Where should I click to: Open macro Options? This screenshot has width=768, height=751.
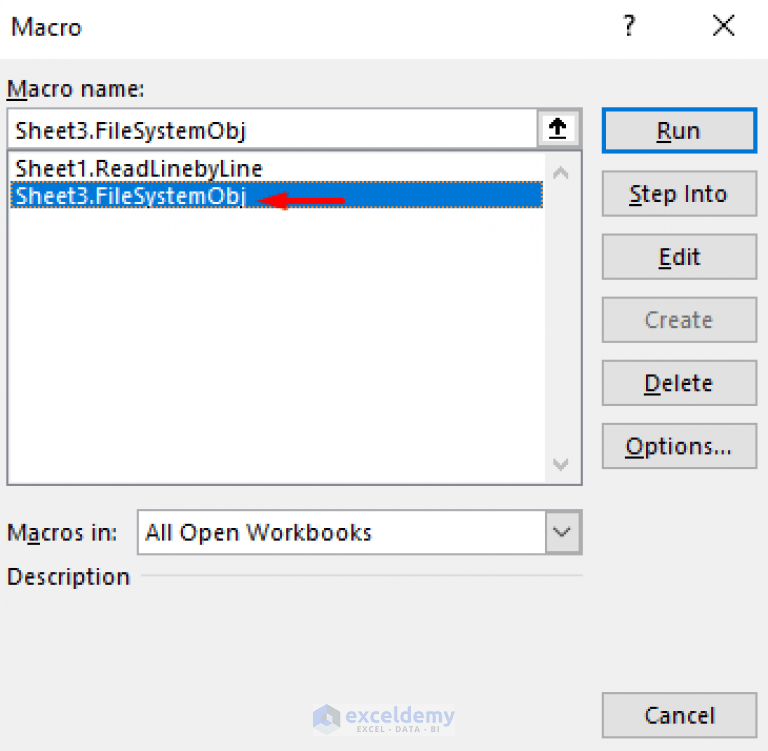pos(679,446)
